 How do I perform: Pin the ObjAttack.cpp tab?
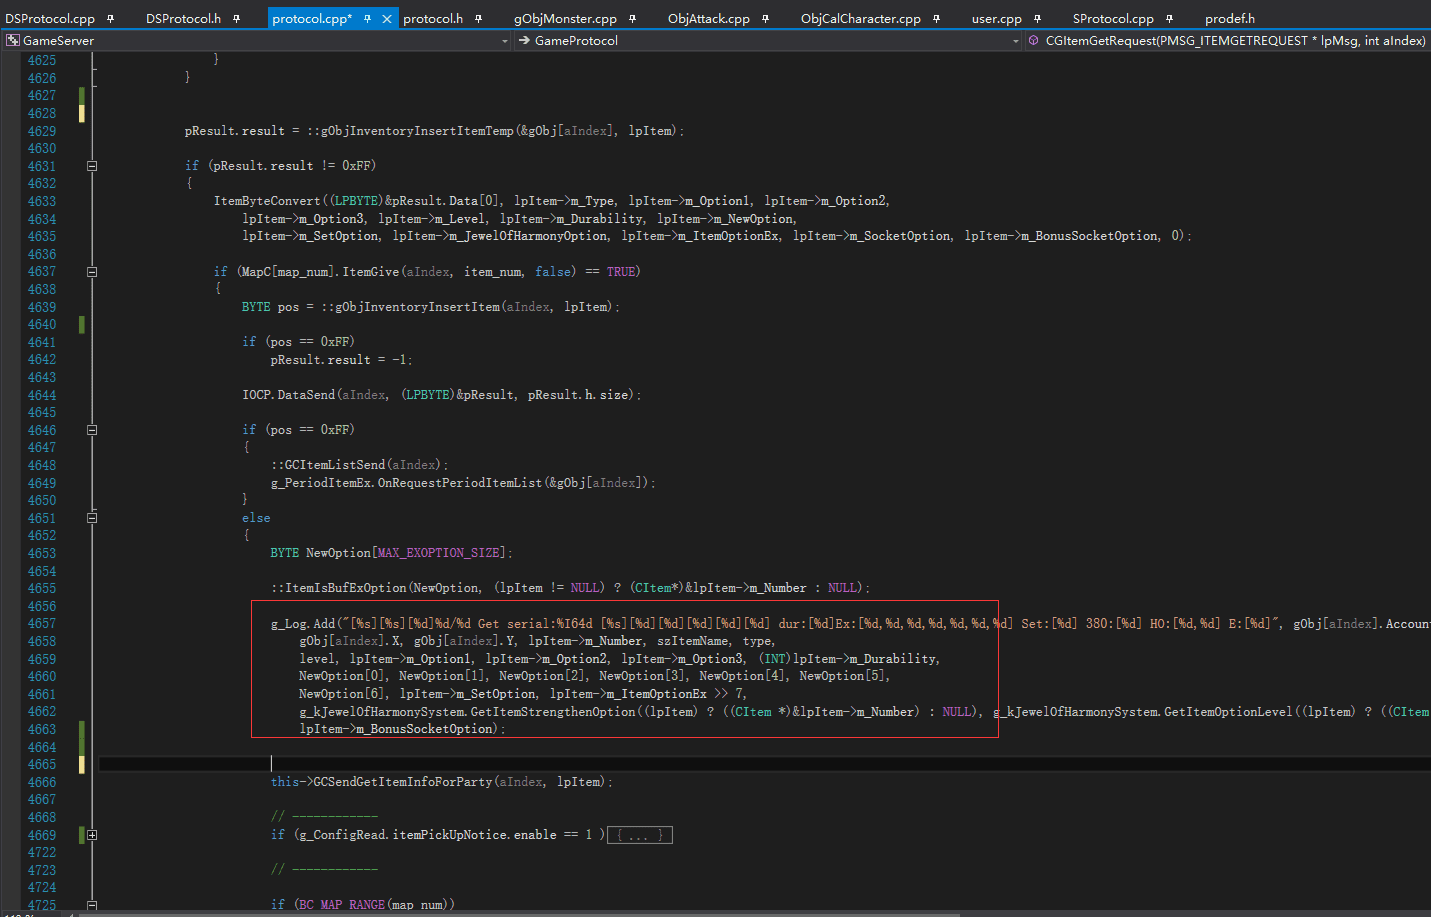(x=765, y=18)
